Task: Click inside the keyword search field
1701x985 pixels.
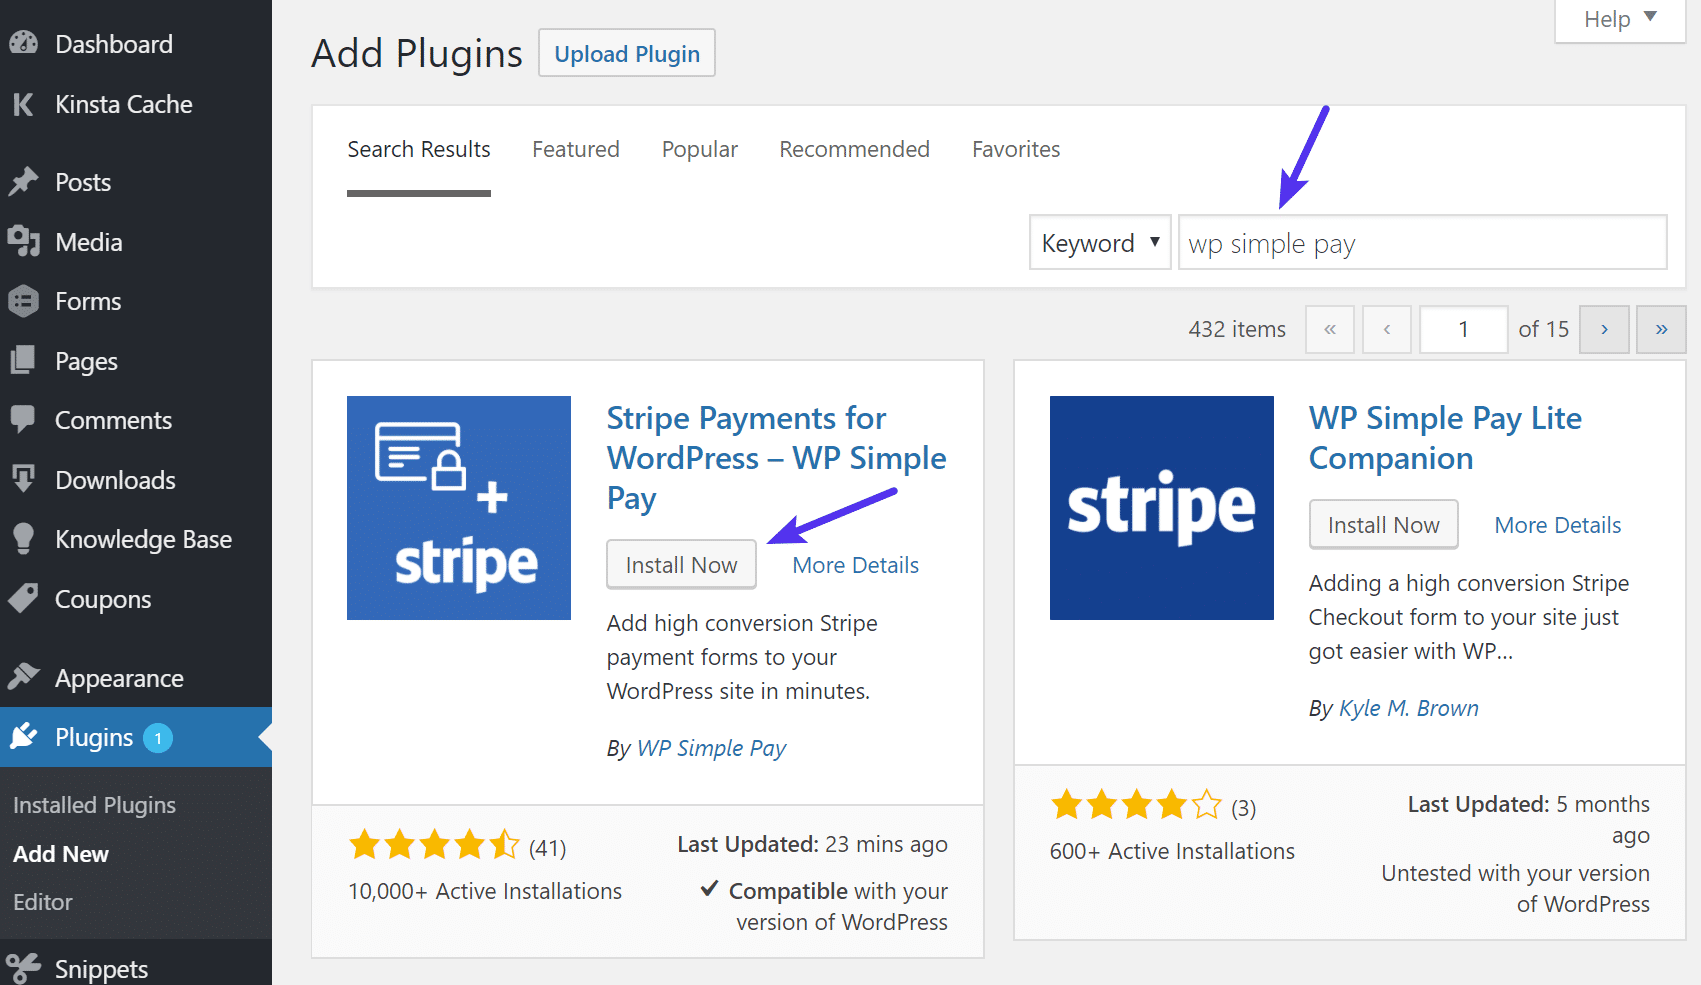Action: pyautogui.click(x=1420, y=242)
